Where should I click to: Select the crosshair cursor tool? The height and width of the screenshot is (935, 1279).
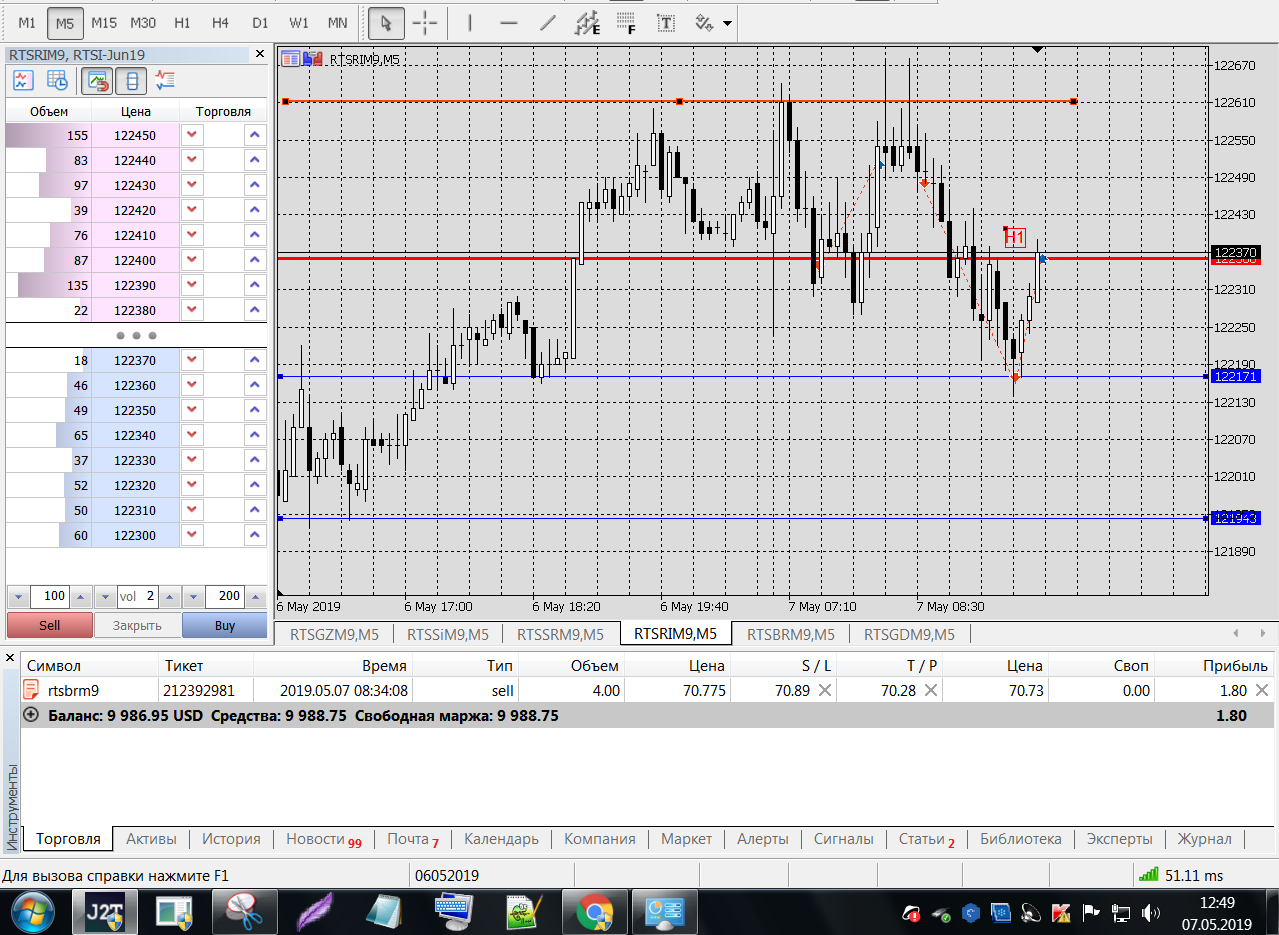pyautogui.click(x=425, y=22)
